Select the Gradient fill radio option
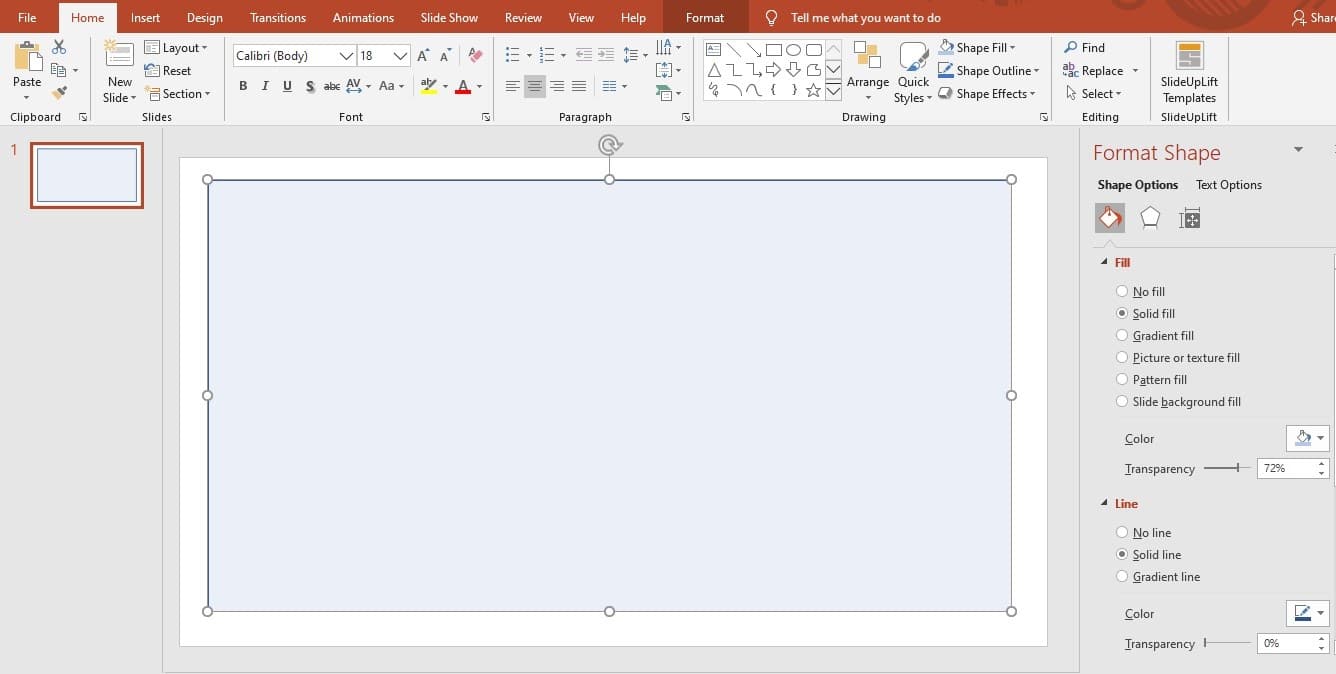 click(x=1122, y=336)
